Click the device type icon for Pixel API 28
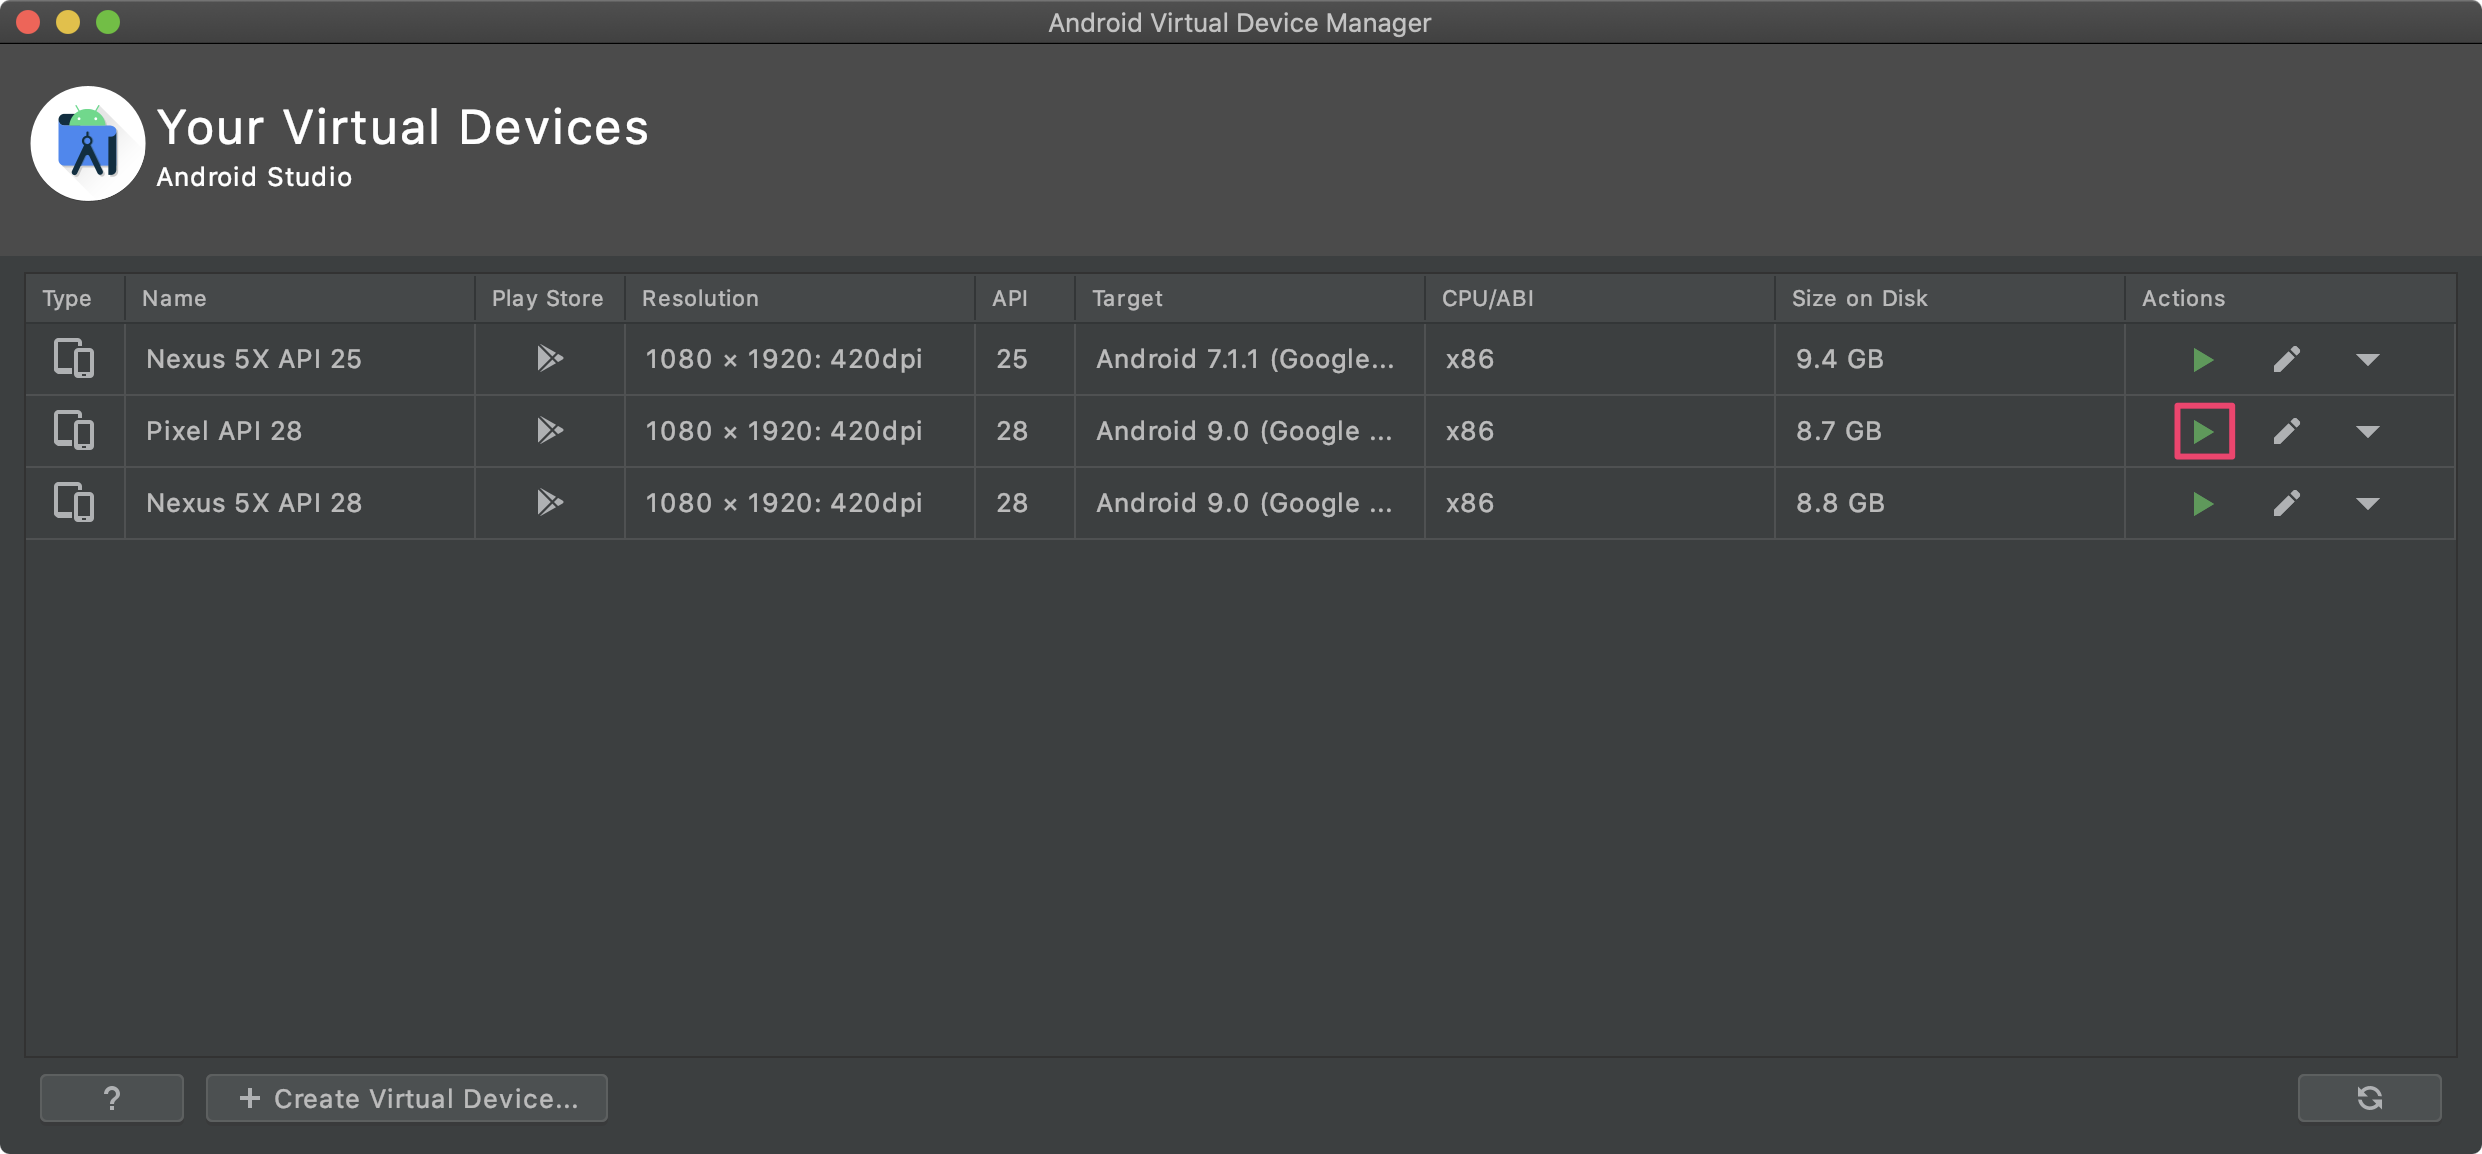This screenshot has height=1154, width=2482. click(x=74, y=431)
